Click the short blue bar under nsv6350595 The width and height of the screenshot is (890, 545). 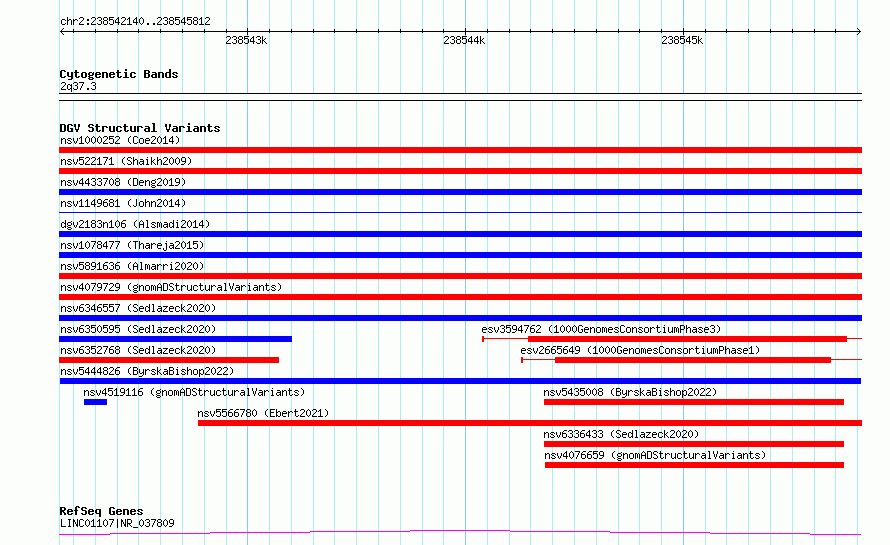coord(175,339)
